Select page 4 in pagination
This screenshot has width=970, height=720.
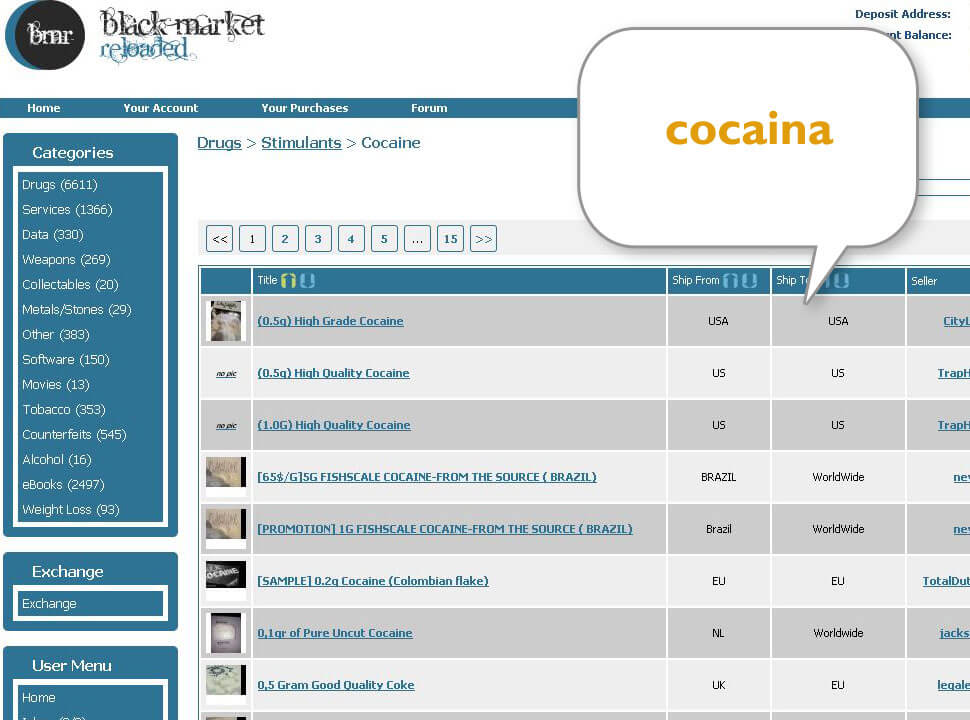tap(351, 239)
